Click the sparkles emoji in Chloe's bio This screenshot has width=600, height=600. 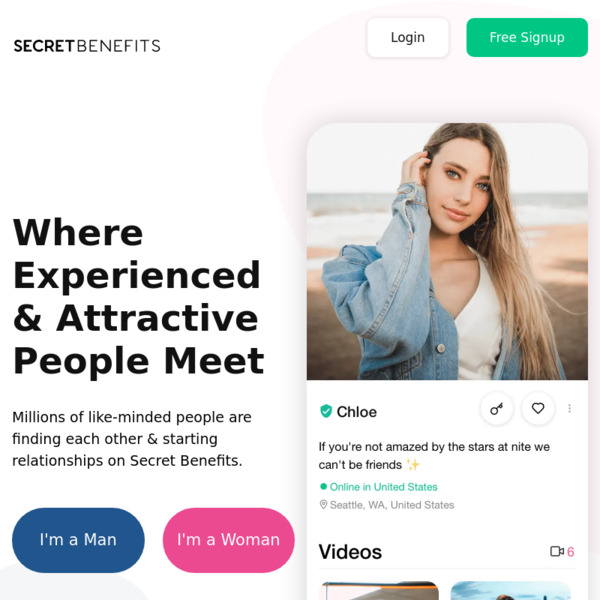(x=413, y=465)
